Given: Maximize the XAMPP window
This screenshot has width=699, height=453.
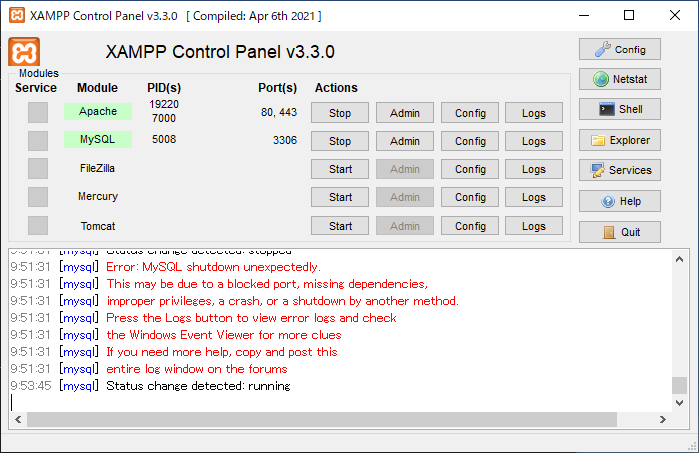Looking at the screenshot, I should (629, 15).
